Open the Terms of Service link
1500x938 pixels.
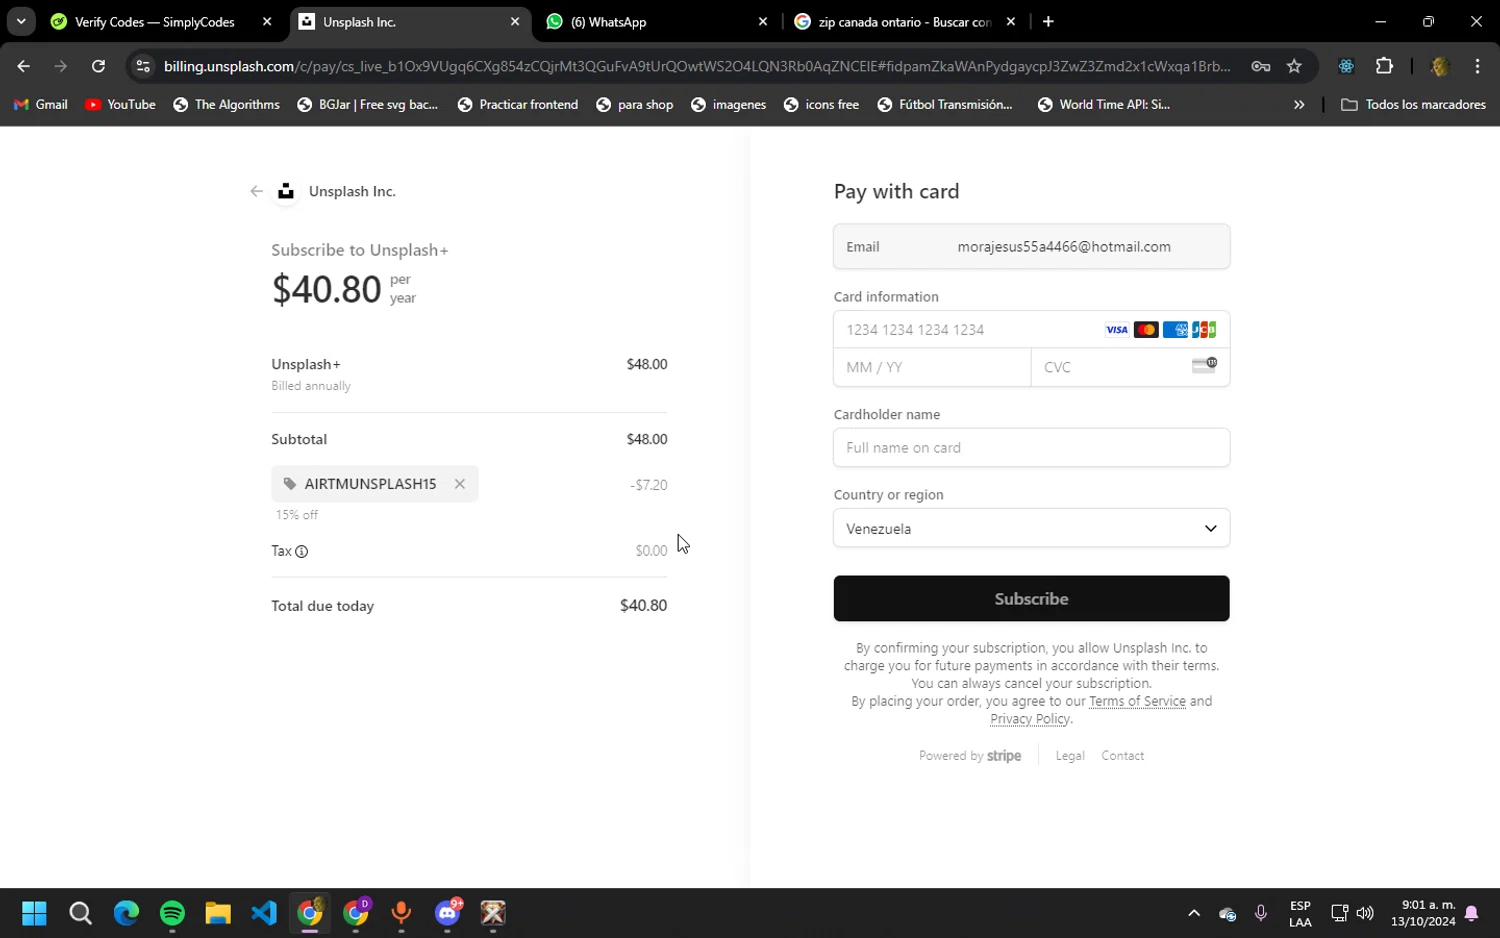pos(1137,701)
